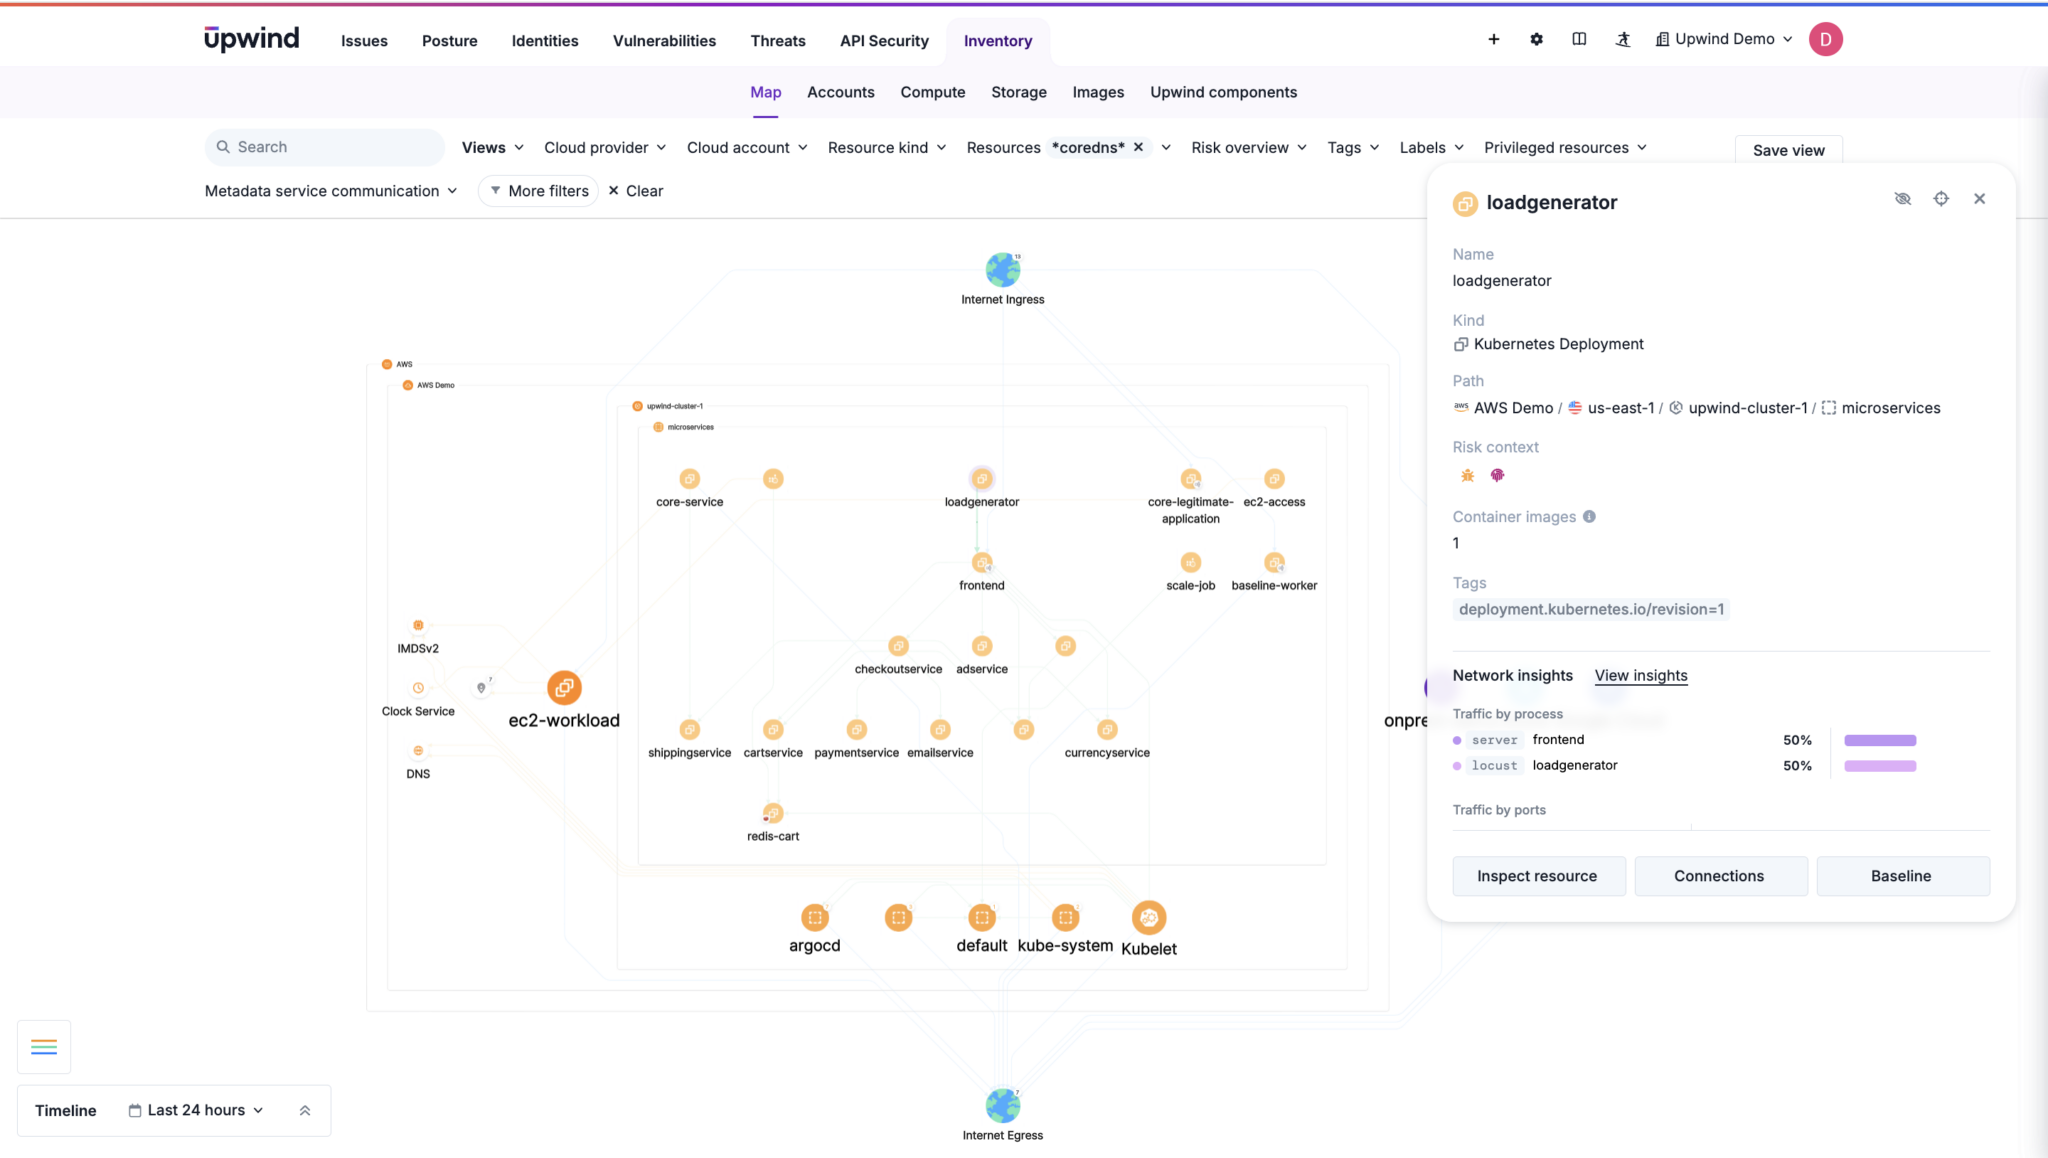Center the map on loadgenerator with the target icon
The width and height of the screenshot is (2048, 1158).
1940,199
